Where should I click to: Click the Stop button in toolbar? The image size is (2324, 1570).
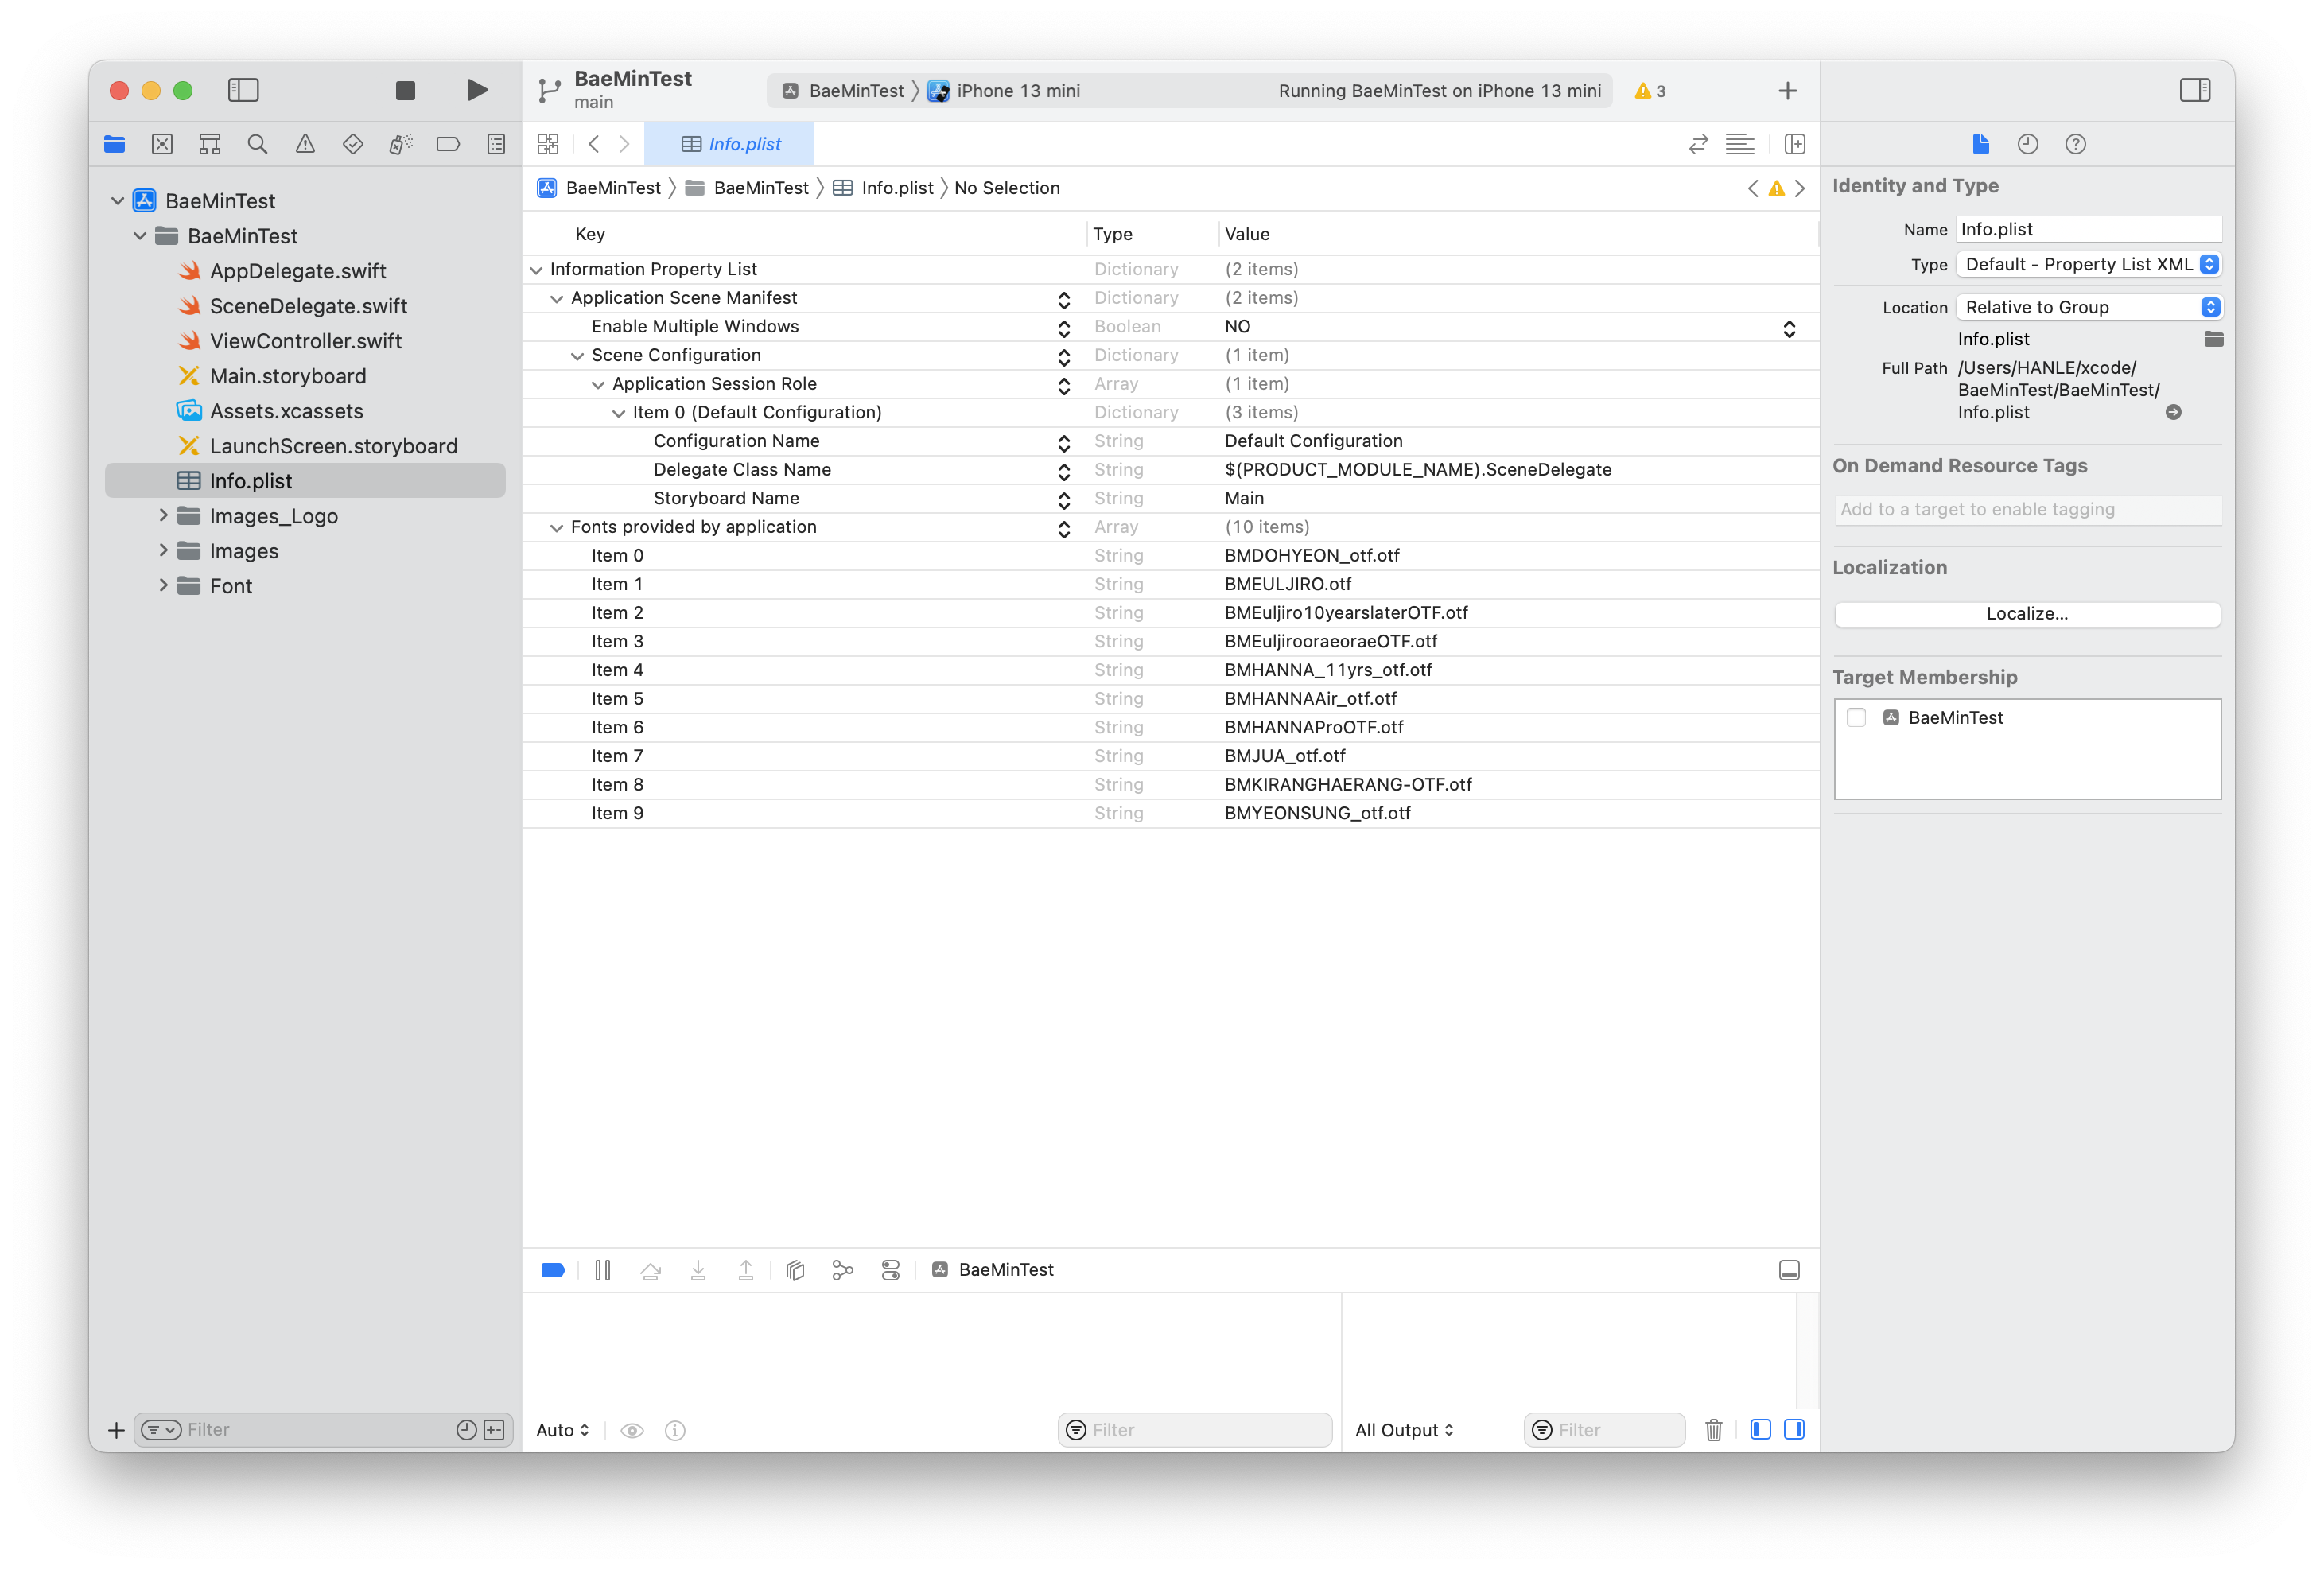[405, 91]
